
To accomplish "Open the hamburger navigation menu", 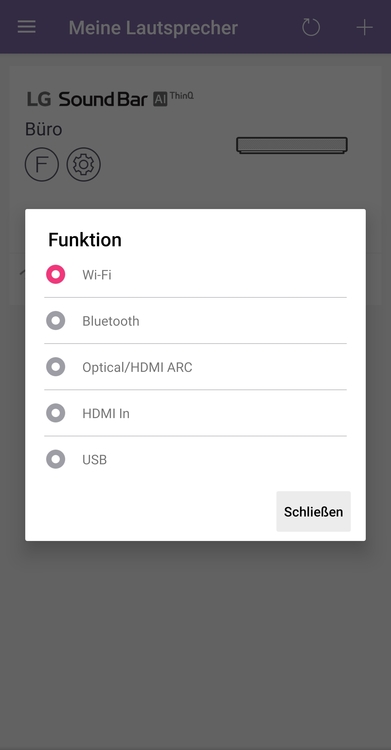I will click(x=26, y=27).
